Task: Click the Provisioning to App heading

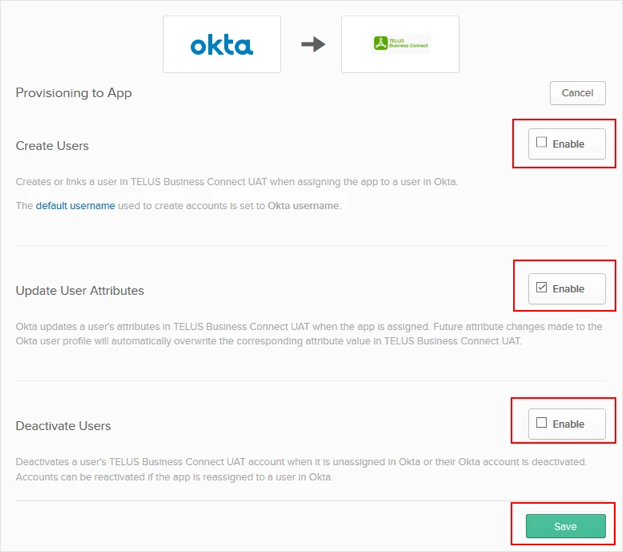Action: click(x=74, y=93)
